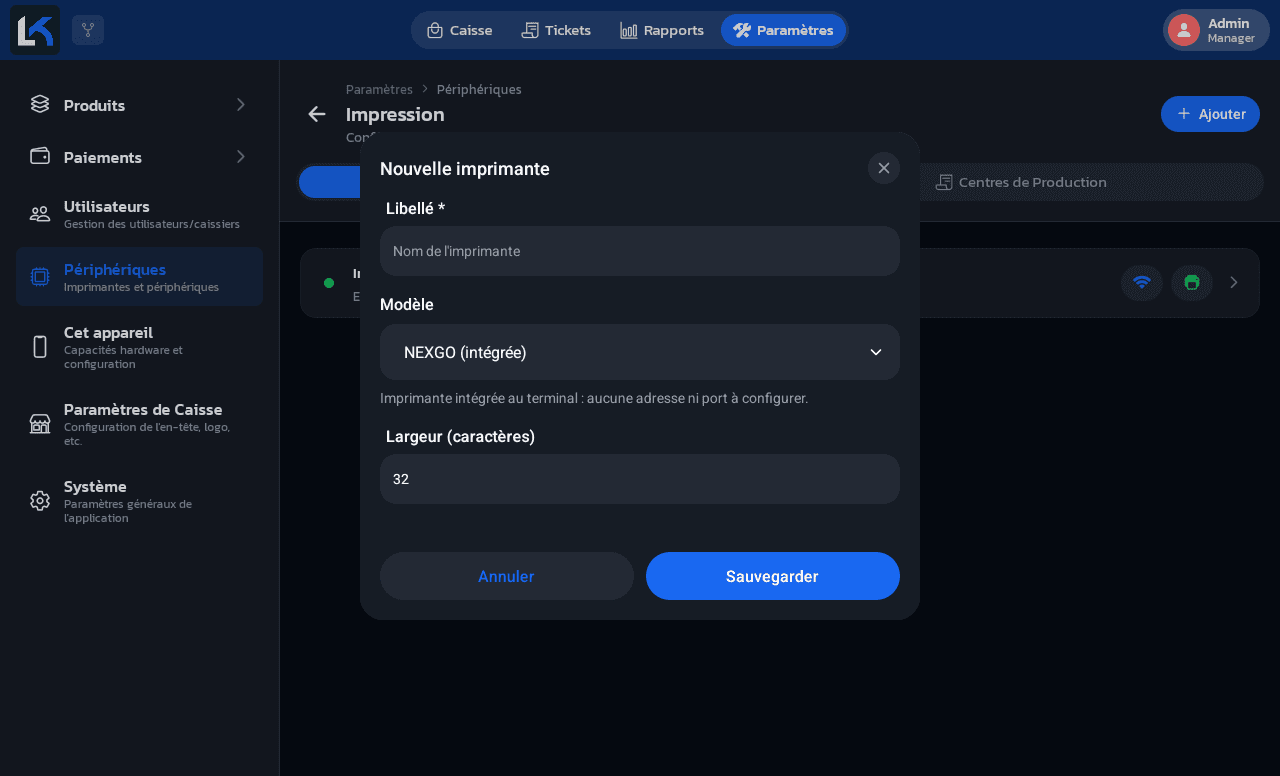Click the Libellé name input field
Screen dimensions: 1280x776
click(x=640, y=251)
